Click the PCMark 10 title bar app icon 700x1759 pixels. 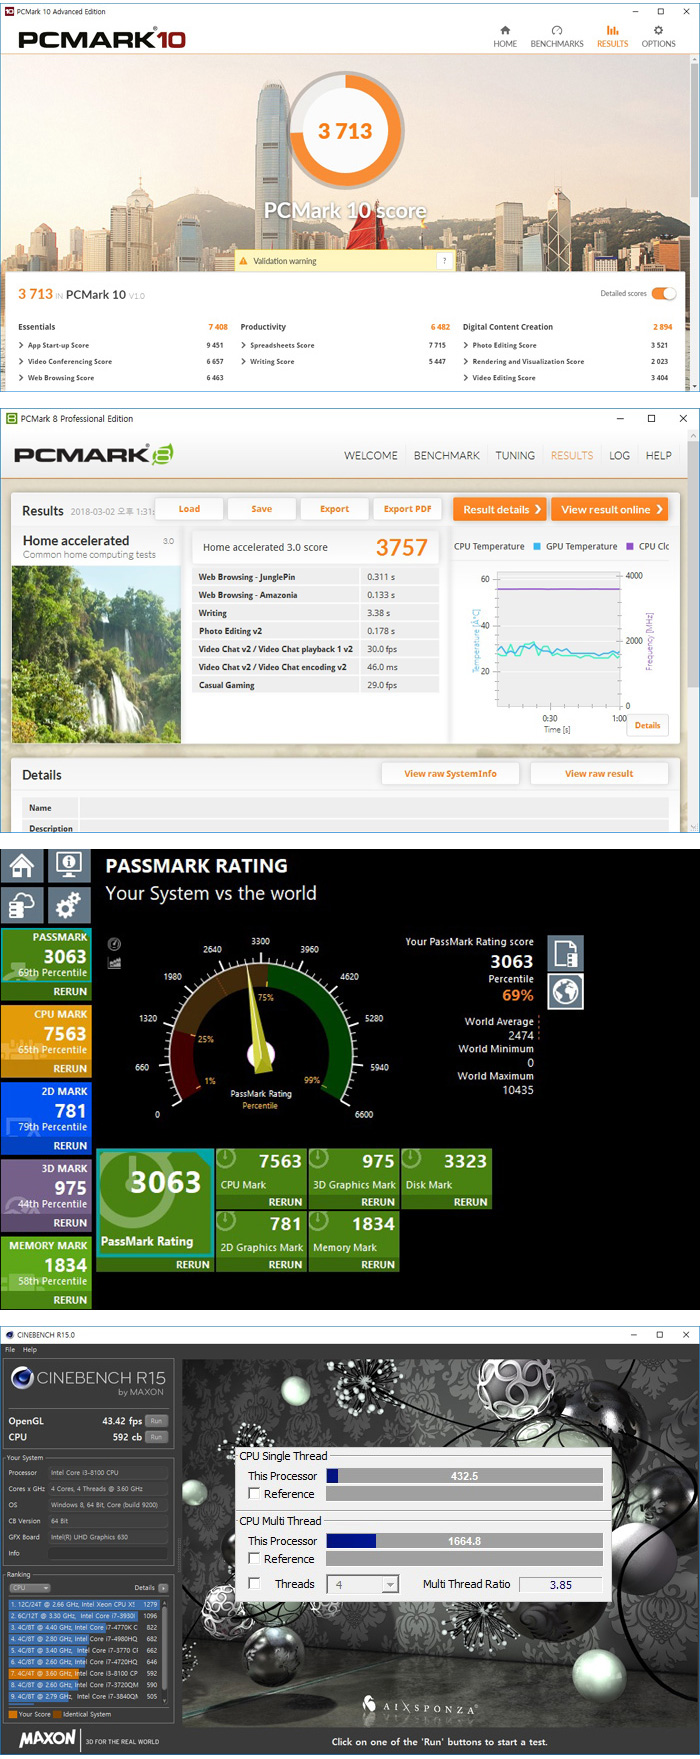(x=9, y=12)
